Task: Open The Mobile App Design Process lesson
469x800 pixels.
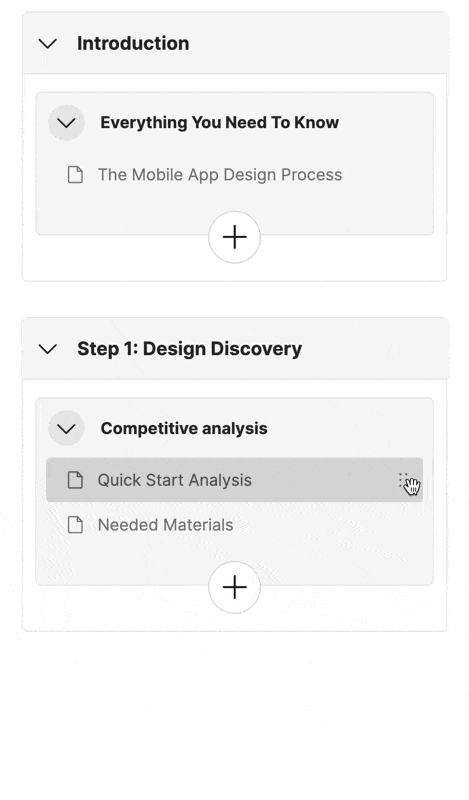Action: click(220, 174)
